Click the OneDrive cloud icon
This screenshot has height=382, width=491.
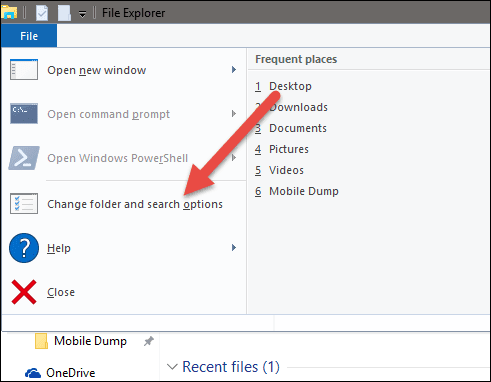tap(33, 373)
